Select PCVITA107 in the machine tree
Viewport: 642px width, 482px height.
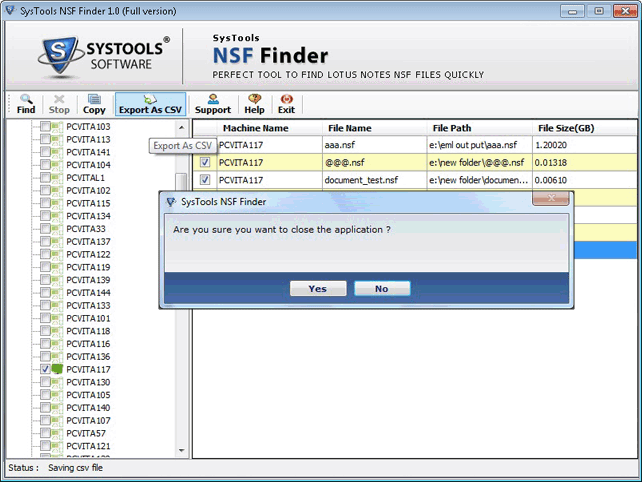(x=88, y=421)
